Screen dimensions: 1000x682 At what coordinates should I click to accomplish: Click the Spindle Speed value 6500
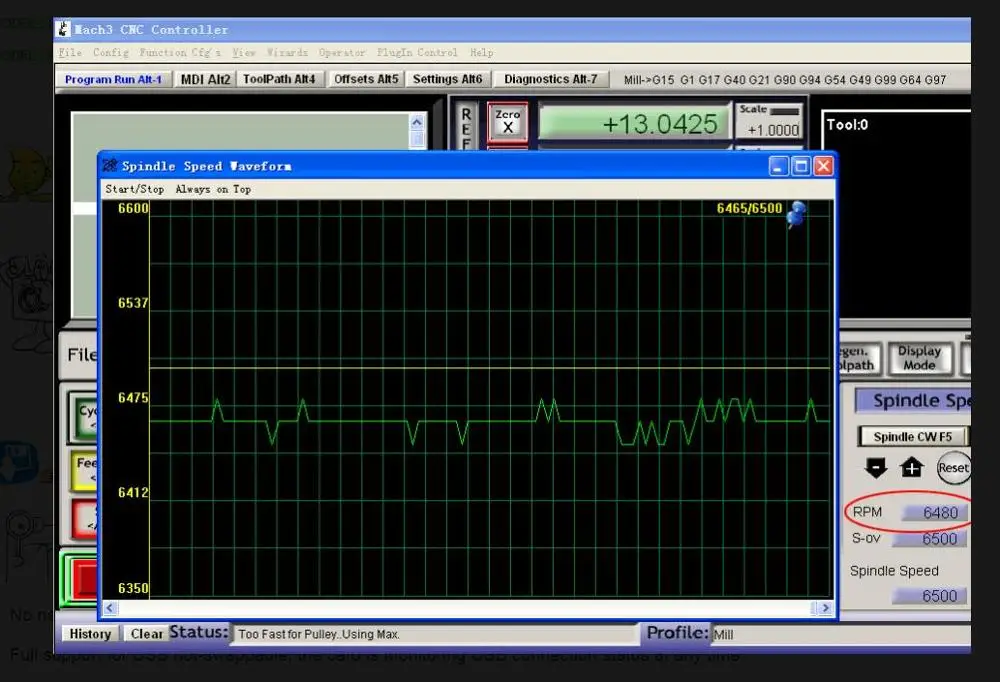click(x=930, y=596)
